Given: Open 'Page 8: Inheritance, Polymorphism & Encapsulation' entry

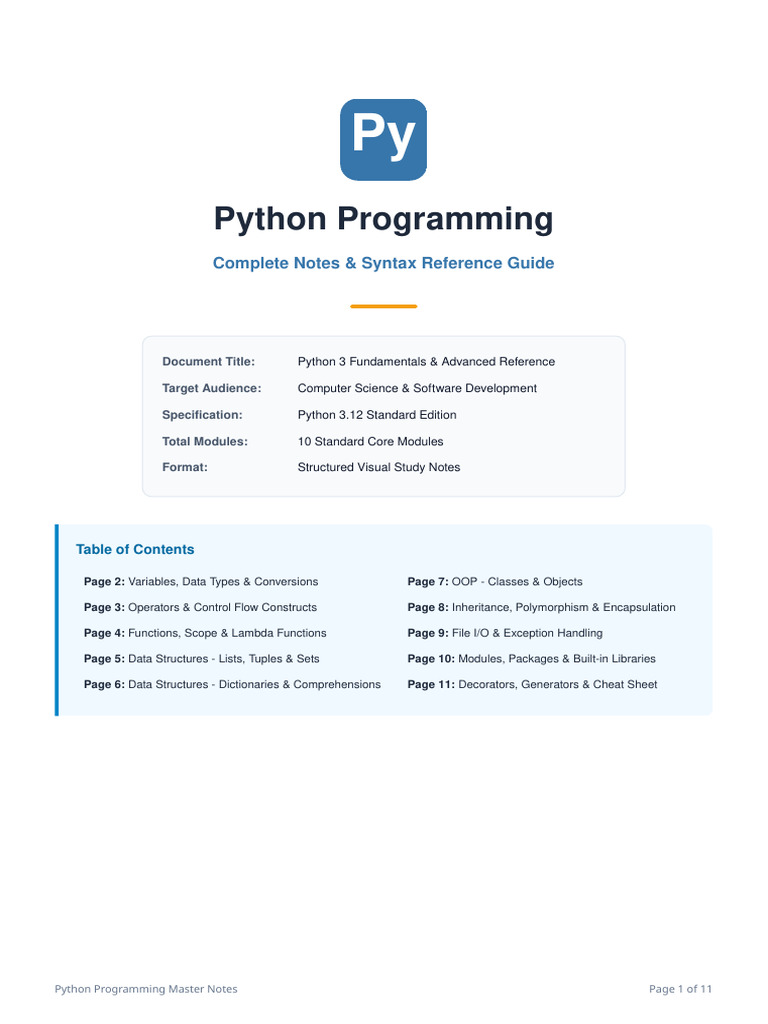Looking at the screenshot, I should [x=541, y=607].
